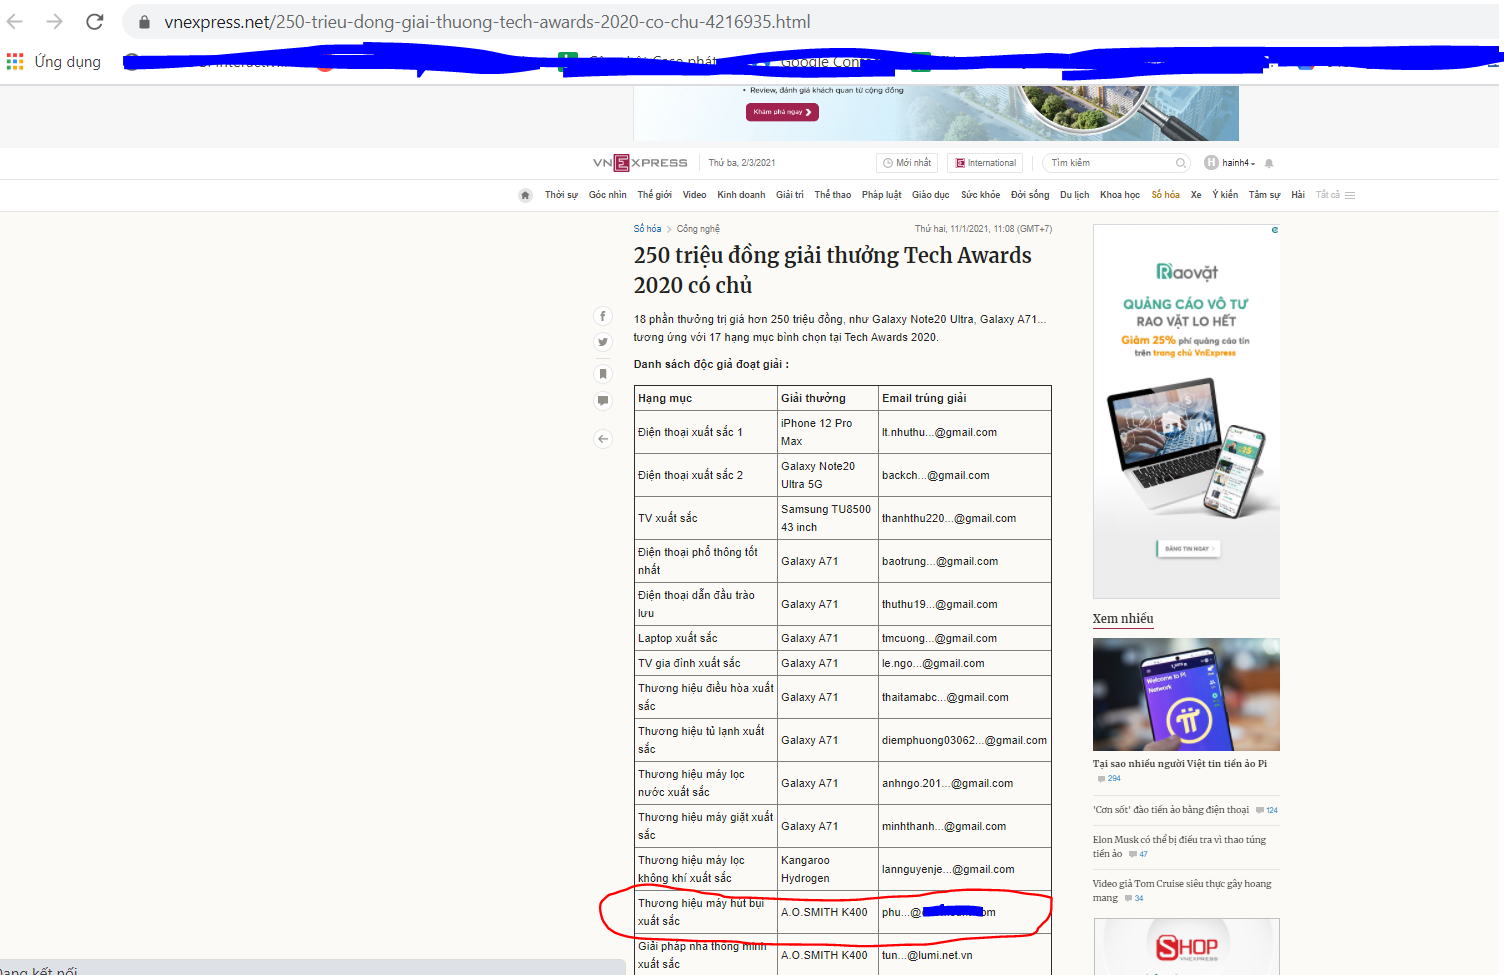
Task: Open the Góc nhìn section
Action: coord(607,195)
